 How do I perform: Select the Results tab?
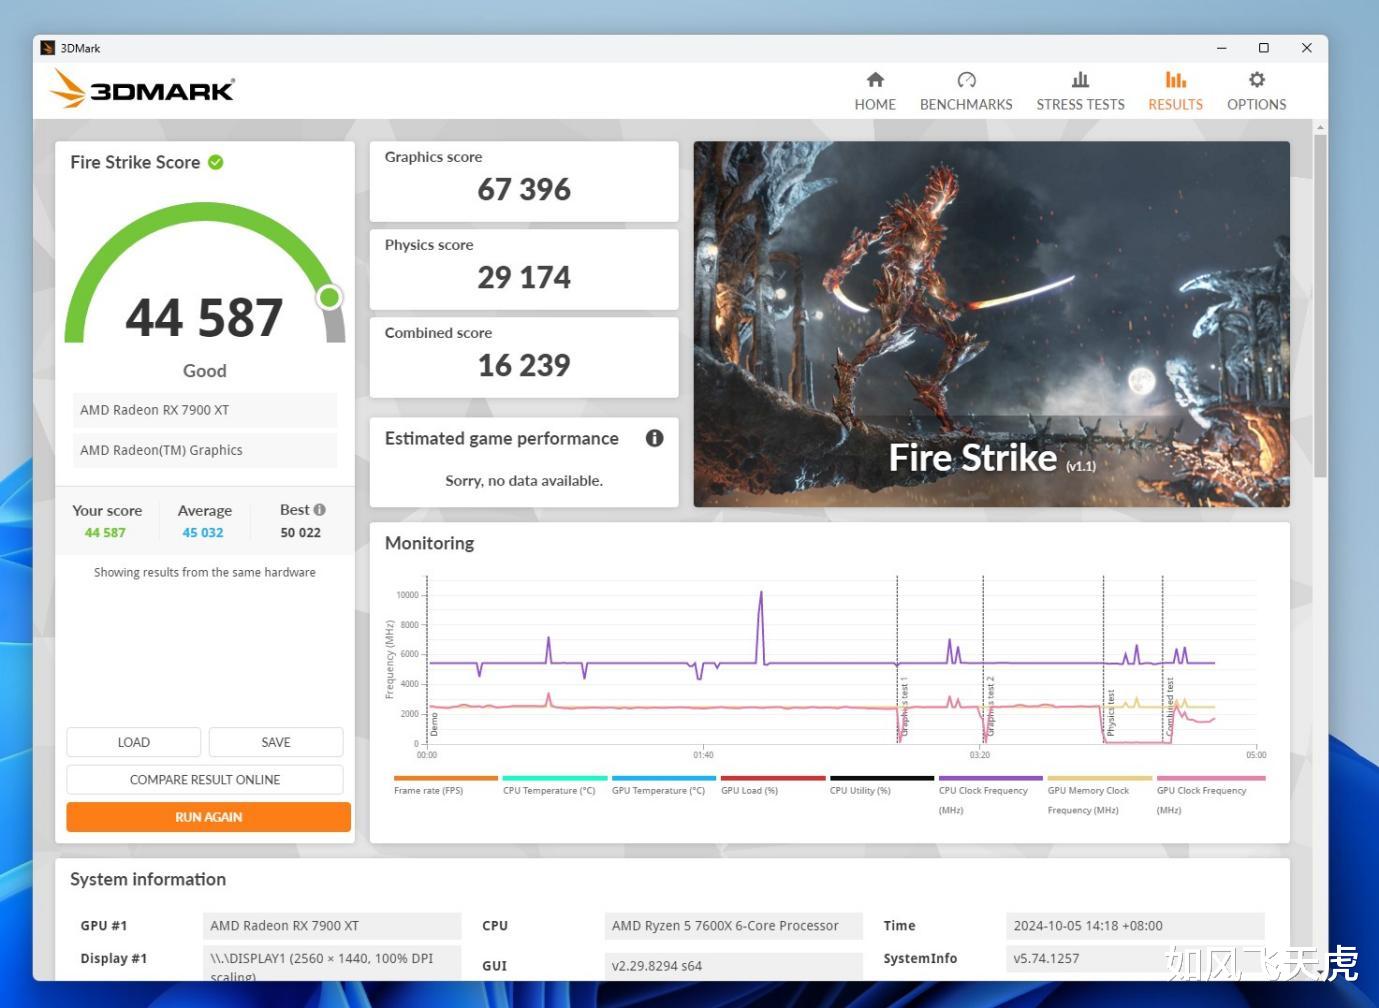click(1175, 91)
